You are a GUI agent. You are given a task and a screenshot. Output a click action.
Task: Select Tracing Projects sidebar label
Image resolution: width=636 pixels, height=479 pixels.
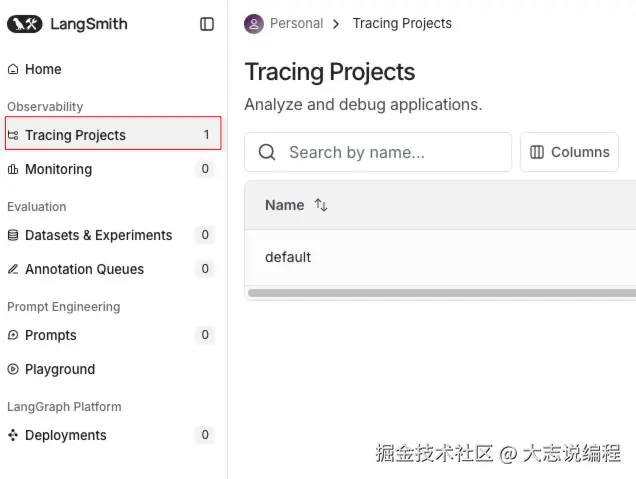tap(75, 135)
